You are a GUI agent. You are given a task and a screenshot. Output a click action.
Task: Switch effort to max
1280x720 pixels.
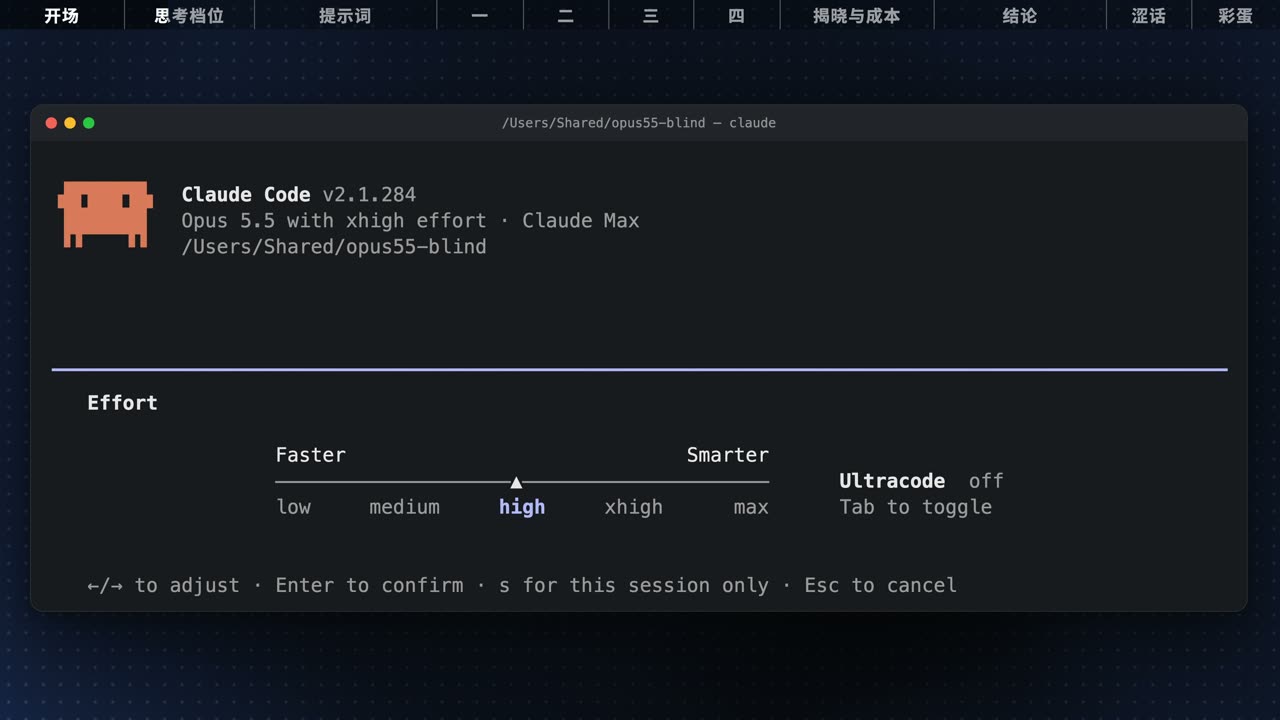click(751, 507)
